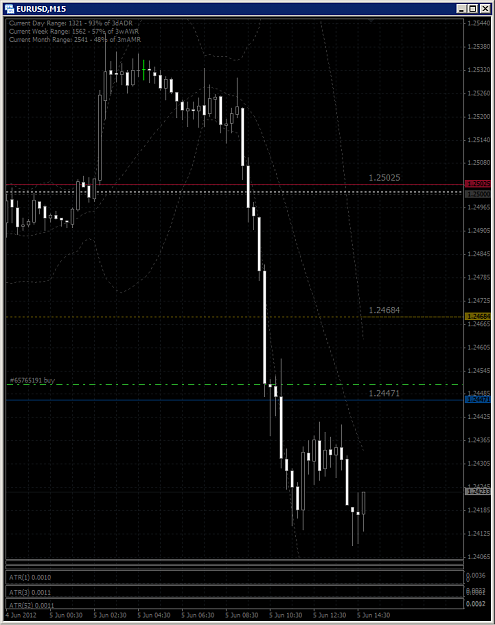Click the 5 Jun 02:30 time label
The height and width of the screenshot is (625, 495).
[110, 615]
